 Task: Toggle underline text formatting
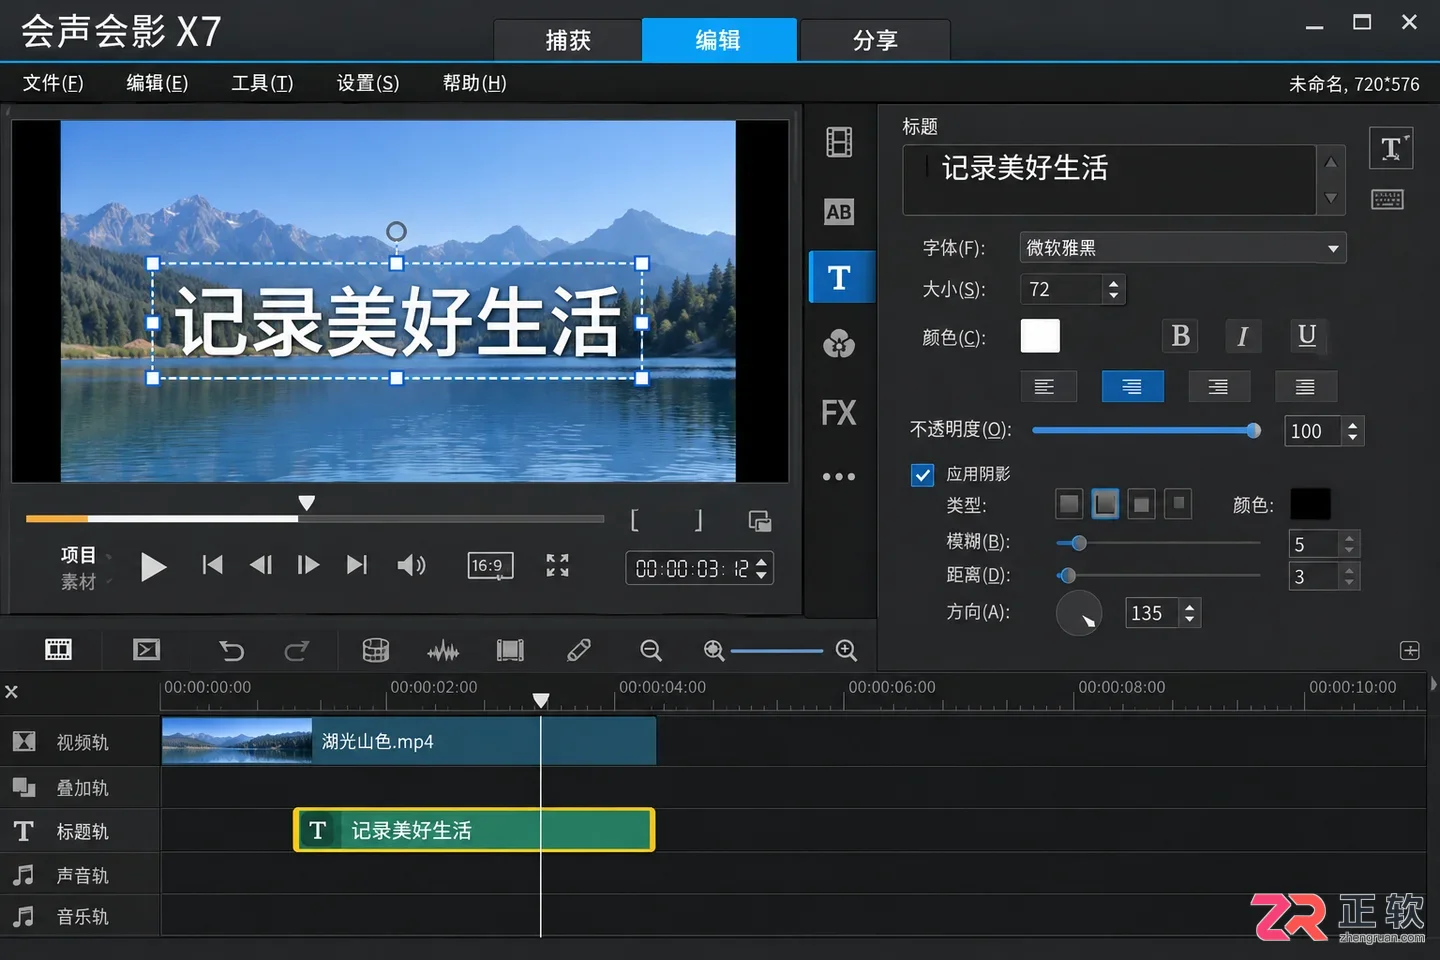coord(1306,336)
